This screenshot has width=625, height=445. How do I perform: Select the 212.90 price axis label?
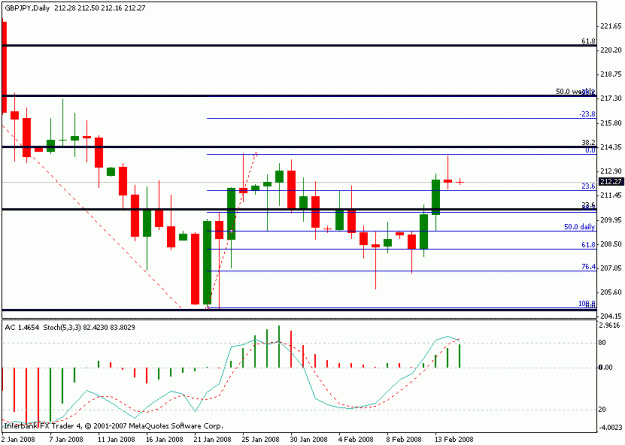tap(610, 171)
